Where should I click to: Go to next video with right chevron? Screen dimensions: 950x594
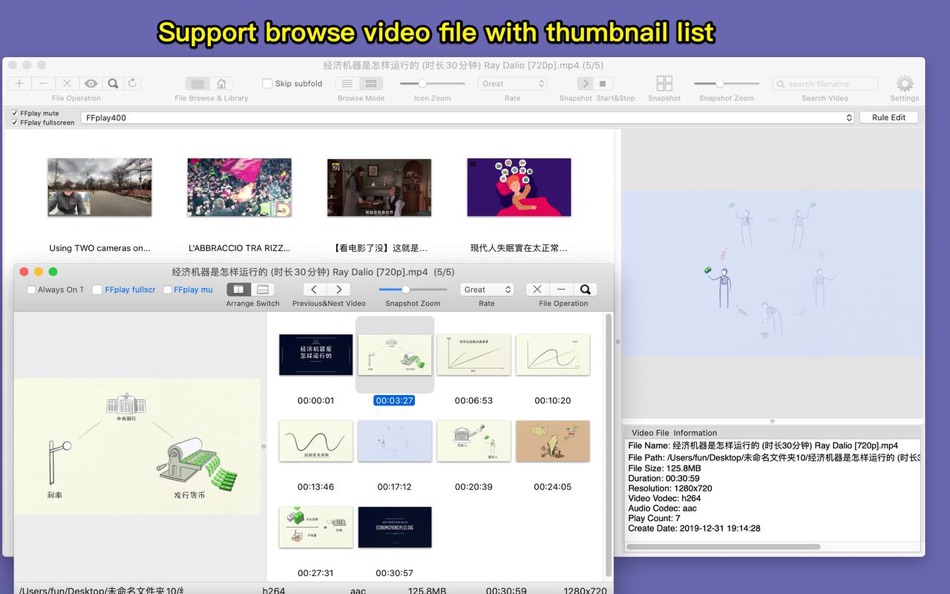(x=339, y=290)
